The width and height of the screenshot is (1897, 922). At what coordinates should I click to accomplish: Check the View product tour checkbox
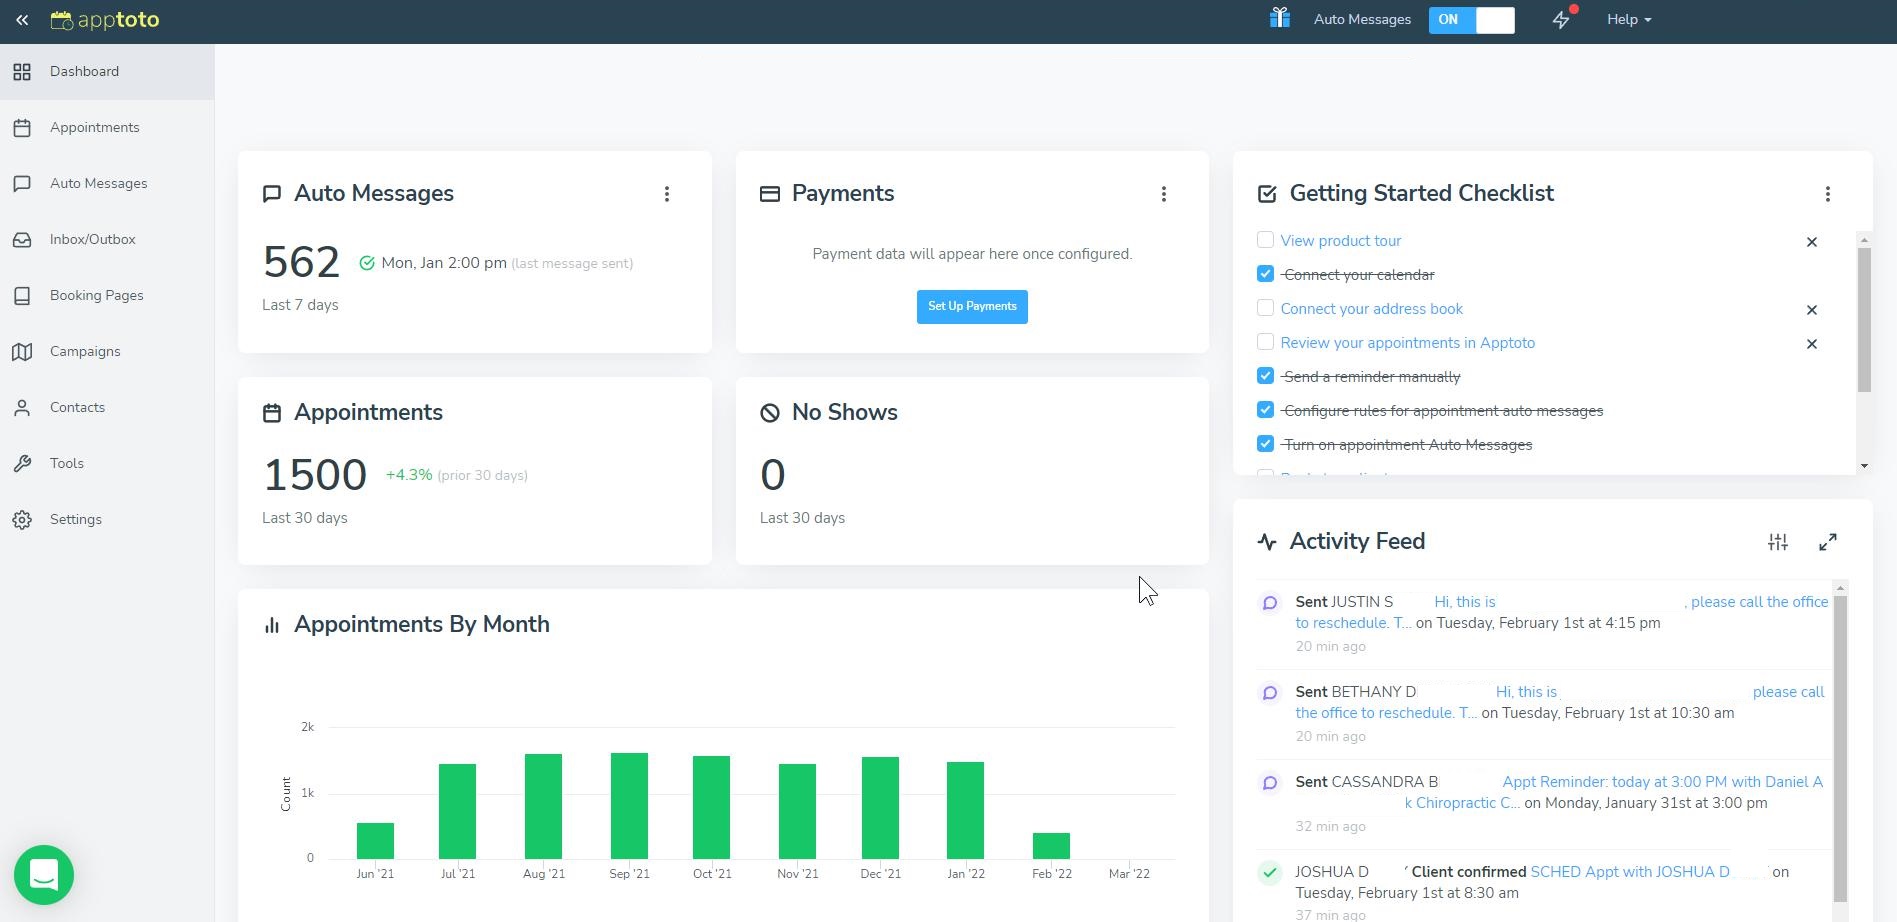(x=1265, y=240)
